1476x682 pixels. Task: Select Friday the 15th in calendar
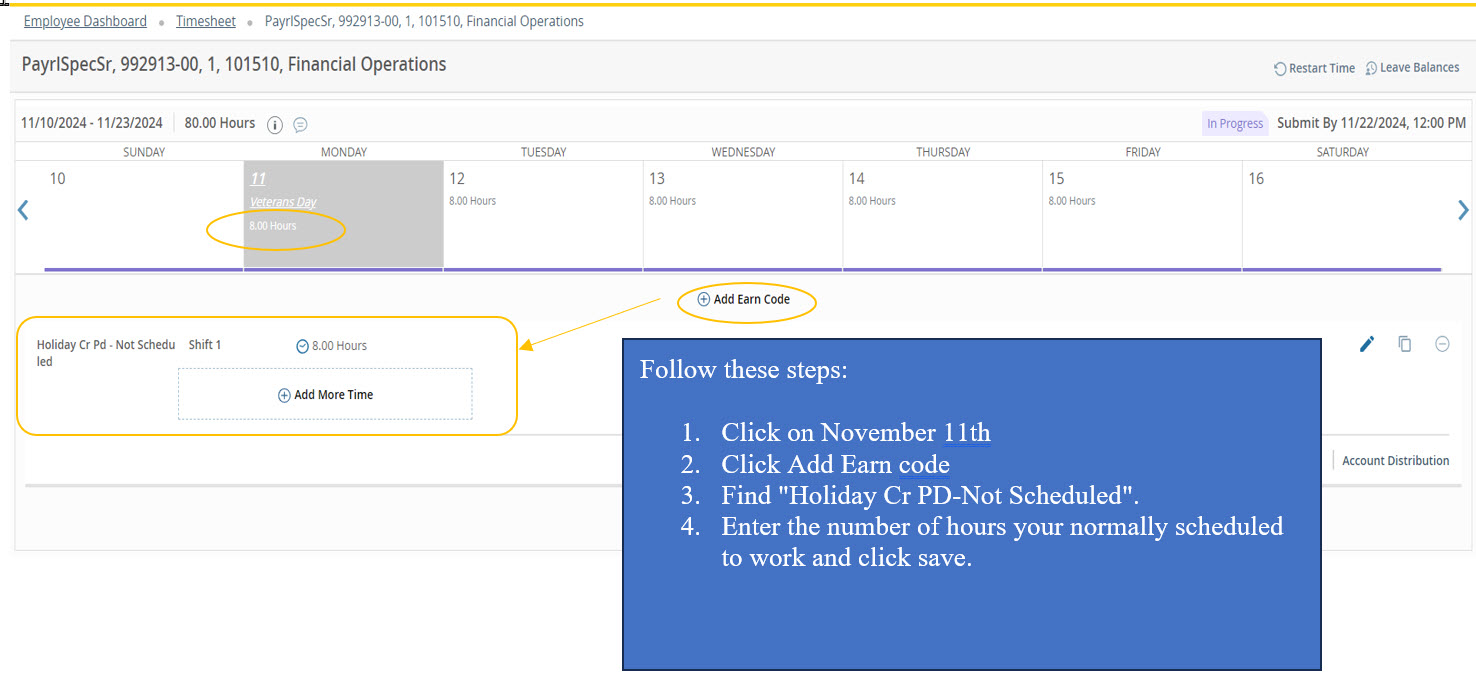[x=1142, y=214]
